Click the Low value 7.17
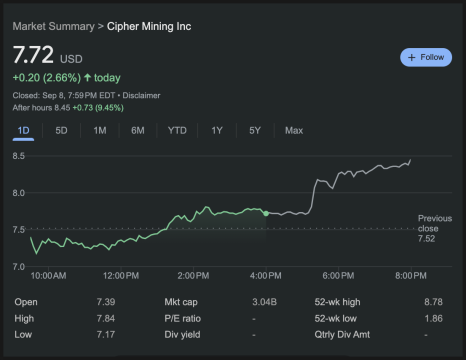 coord(106,334)
